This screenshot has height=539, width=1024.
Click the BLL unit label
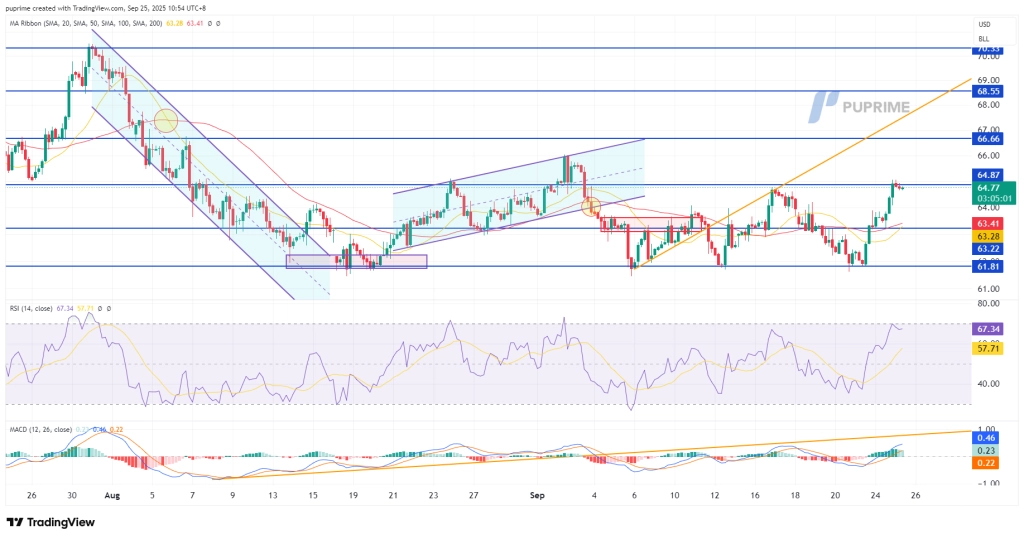click(x=983, y=39)
